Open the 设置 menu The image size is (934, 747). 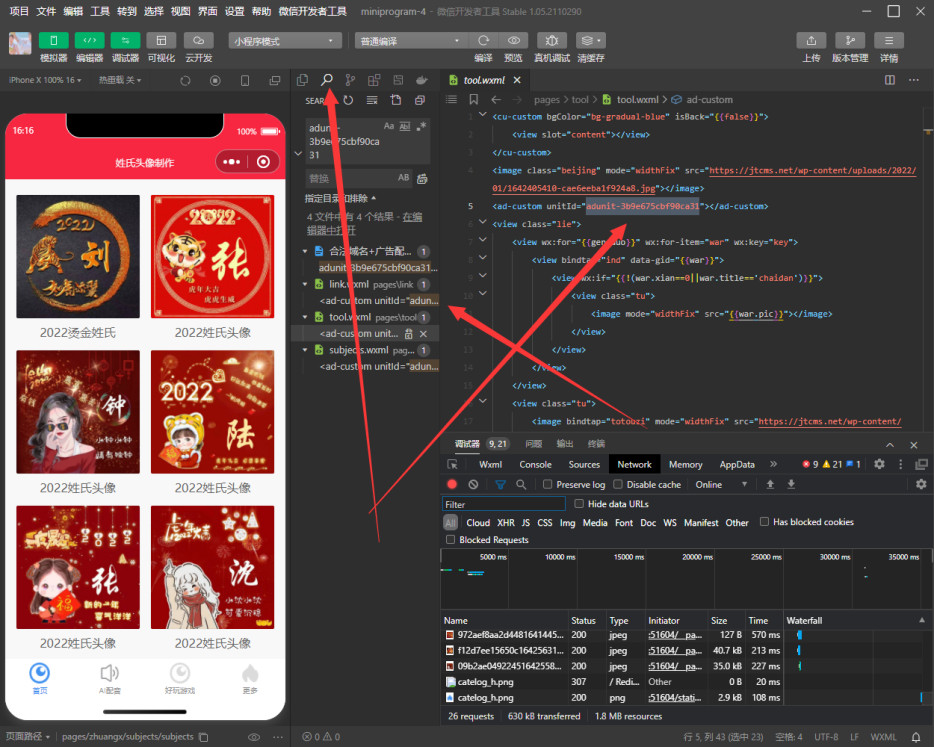pos(234,11)
